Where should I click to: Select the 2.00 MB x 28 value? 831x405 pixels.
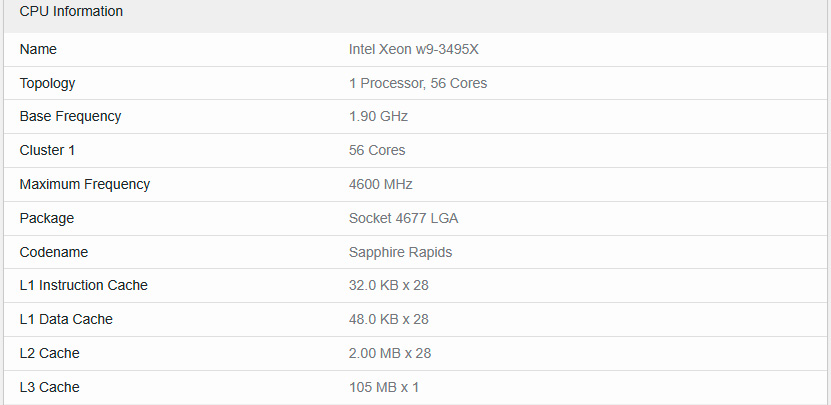390,353
